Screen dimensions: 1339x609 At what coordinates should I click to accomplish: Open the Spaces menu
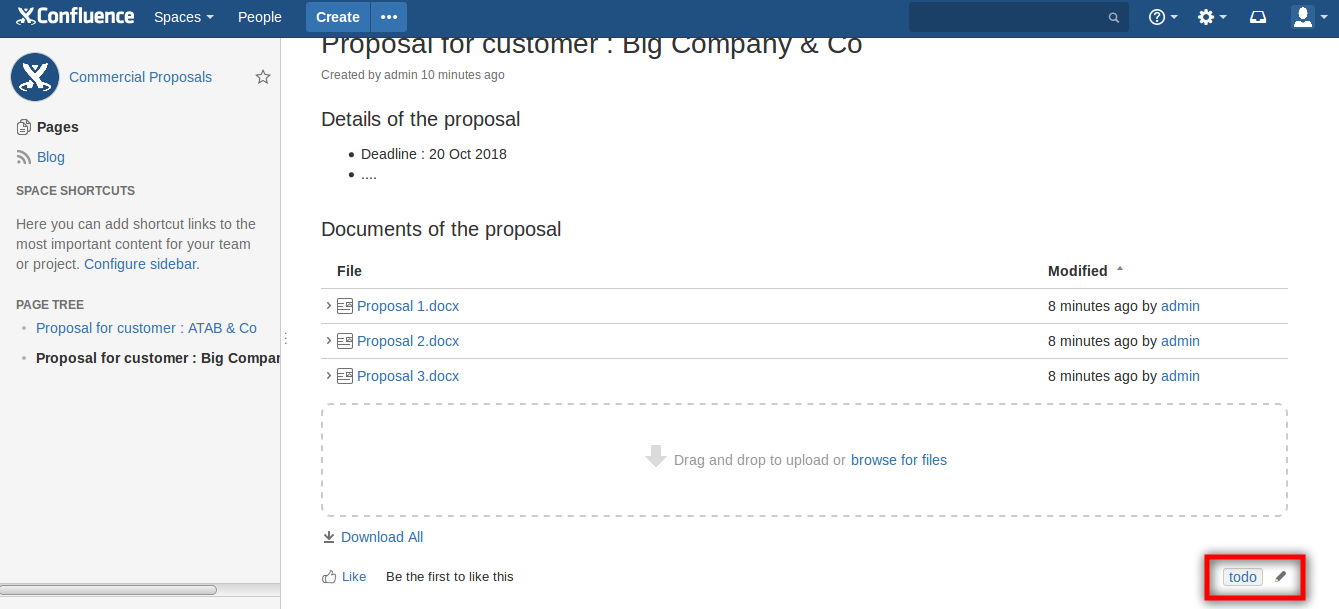(183, 17)
